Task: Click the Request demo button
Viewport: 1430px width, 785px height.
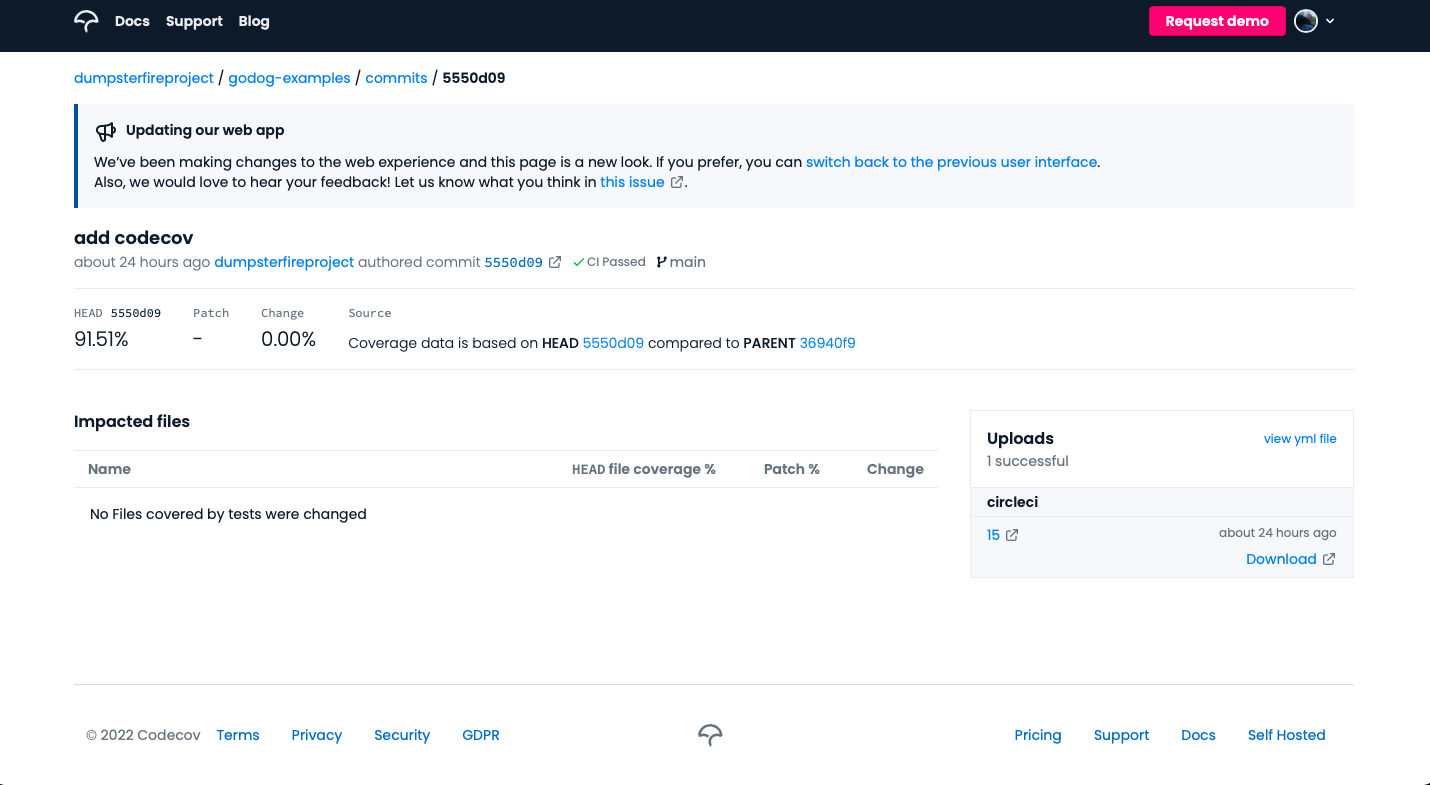Action: [1217, 21]
